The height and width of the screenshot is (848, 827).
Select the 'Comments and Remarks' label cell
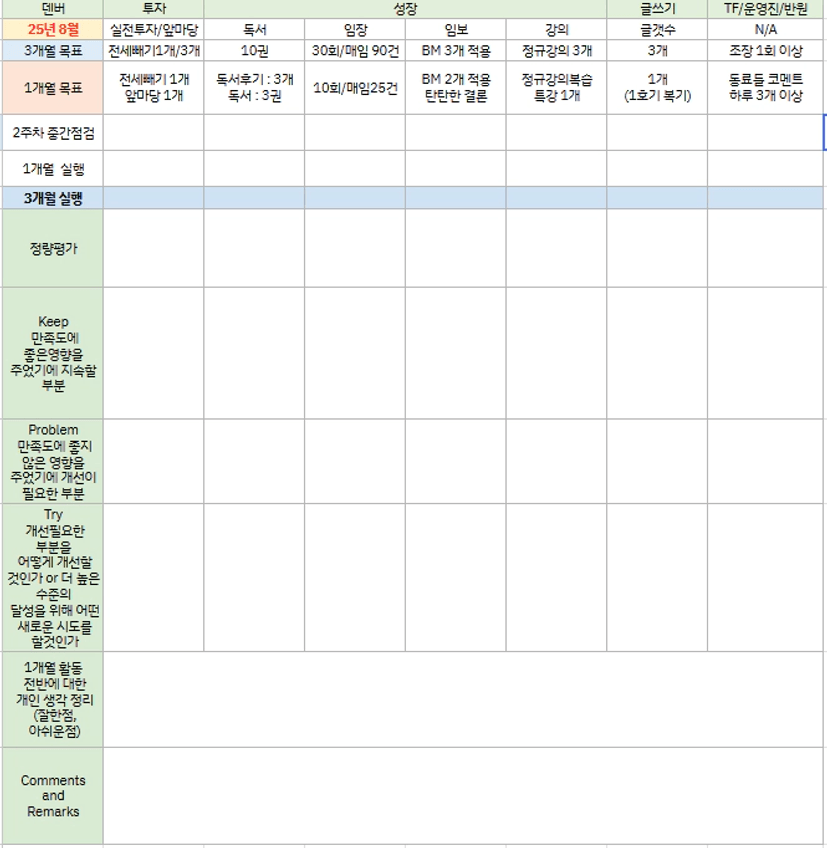52,796
